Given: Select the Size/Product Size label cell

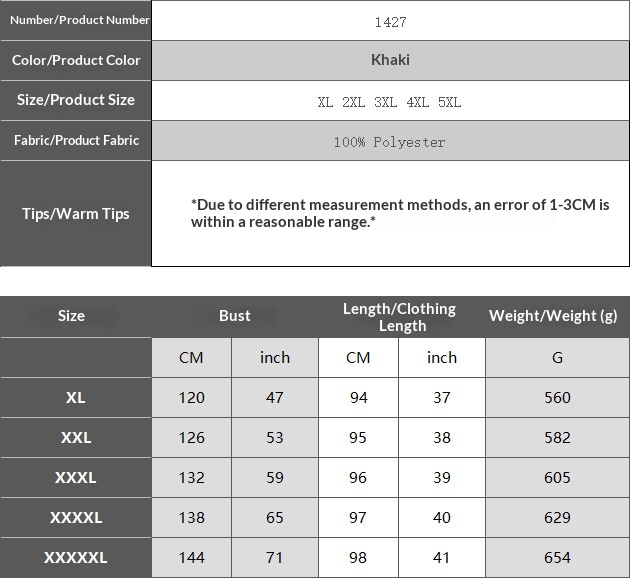Looking at the screenshot, I should (76, 100).
